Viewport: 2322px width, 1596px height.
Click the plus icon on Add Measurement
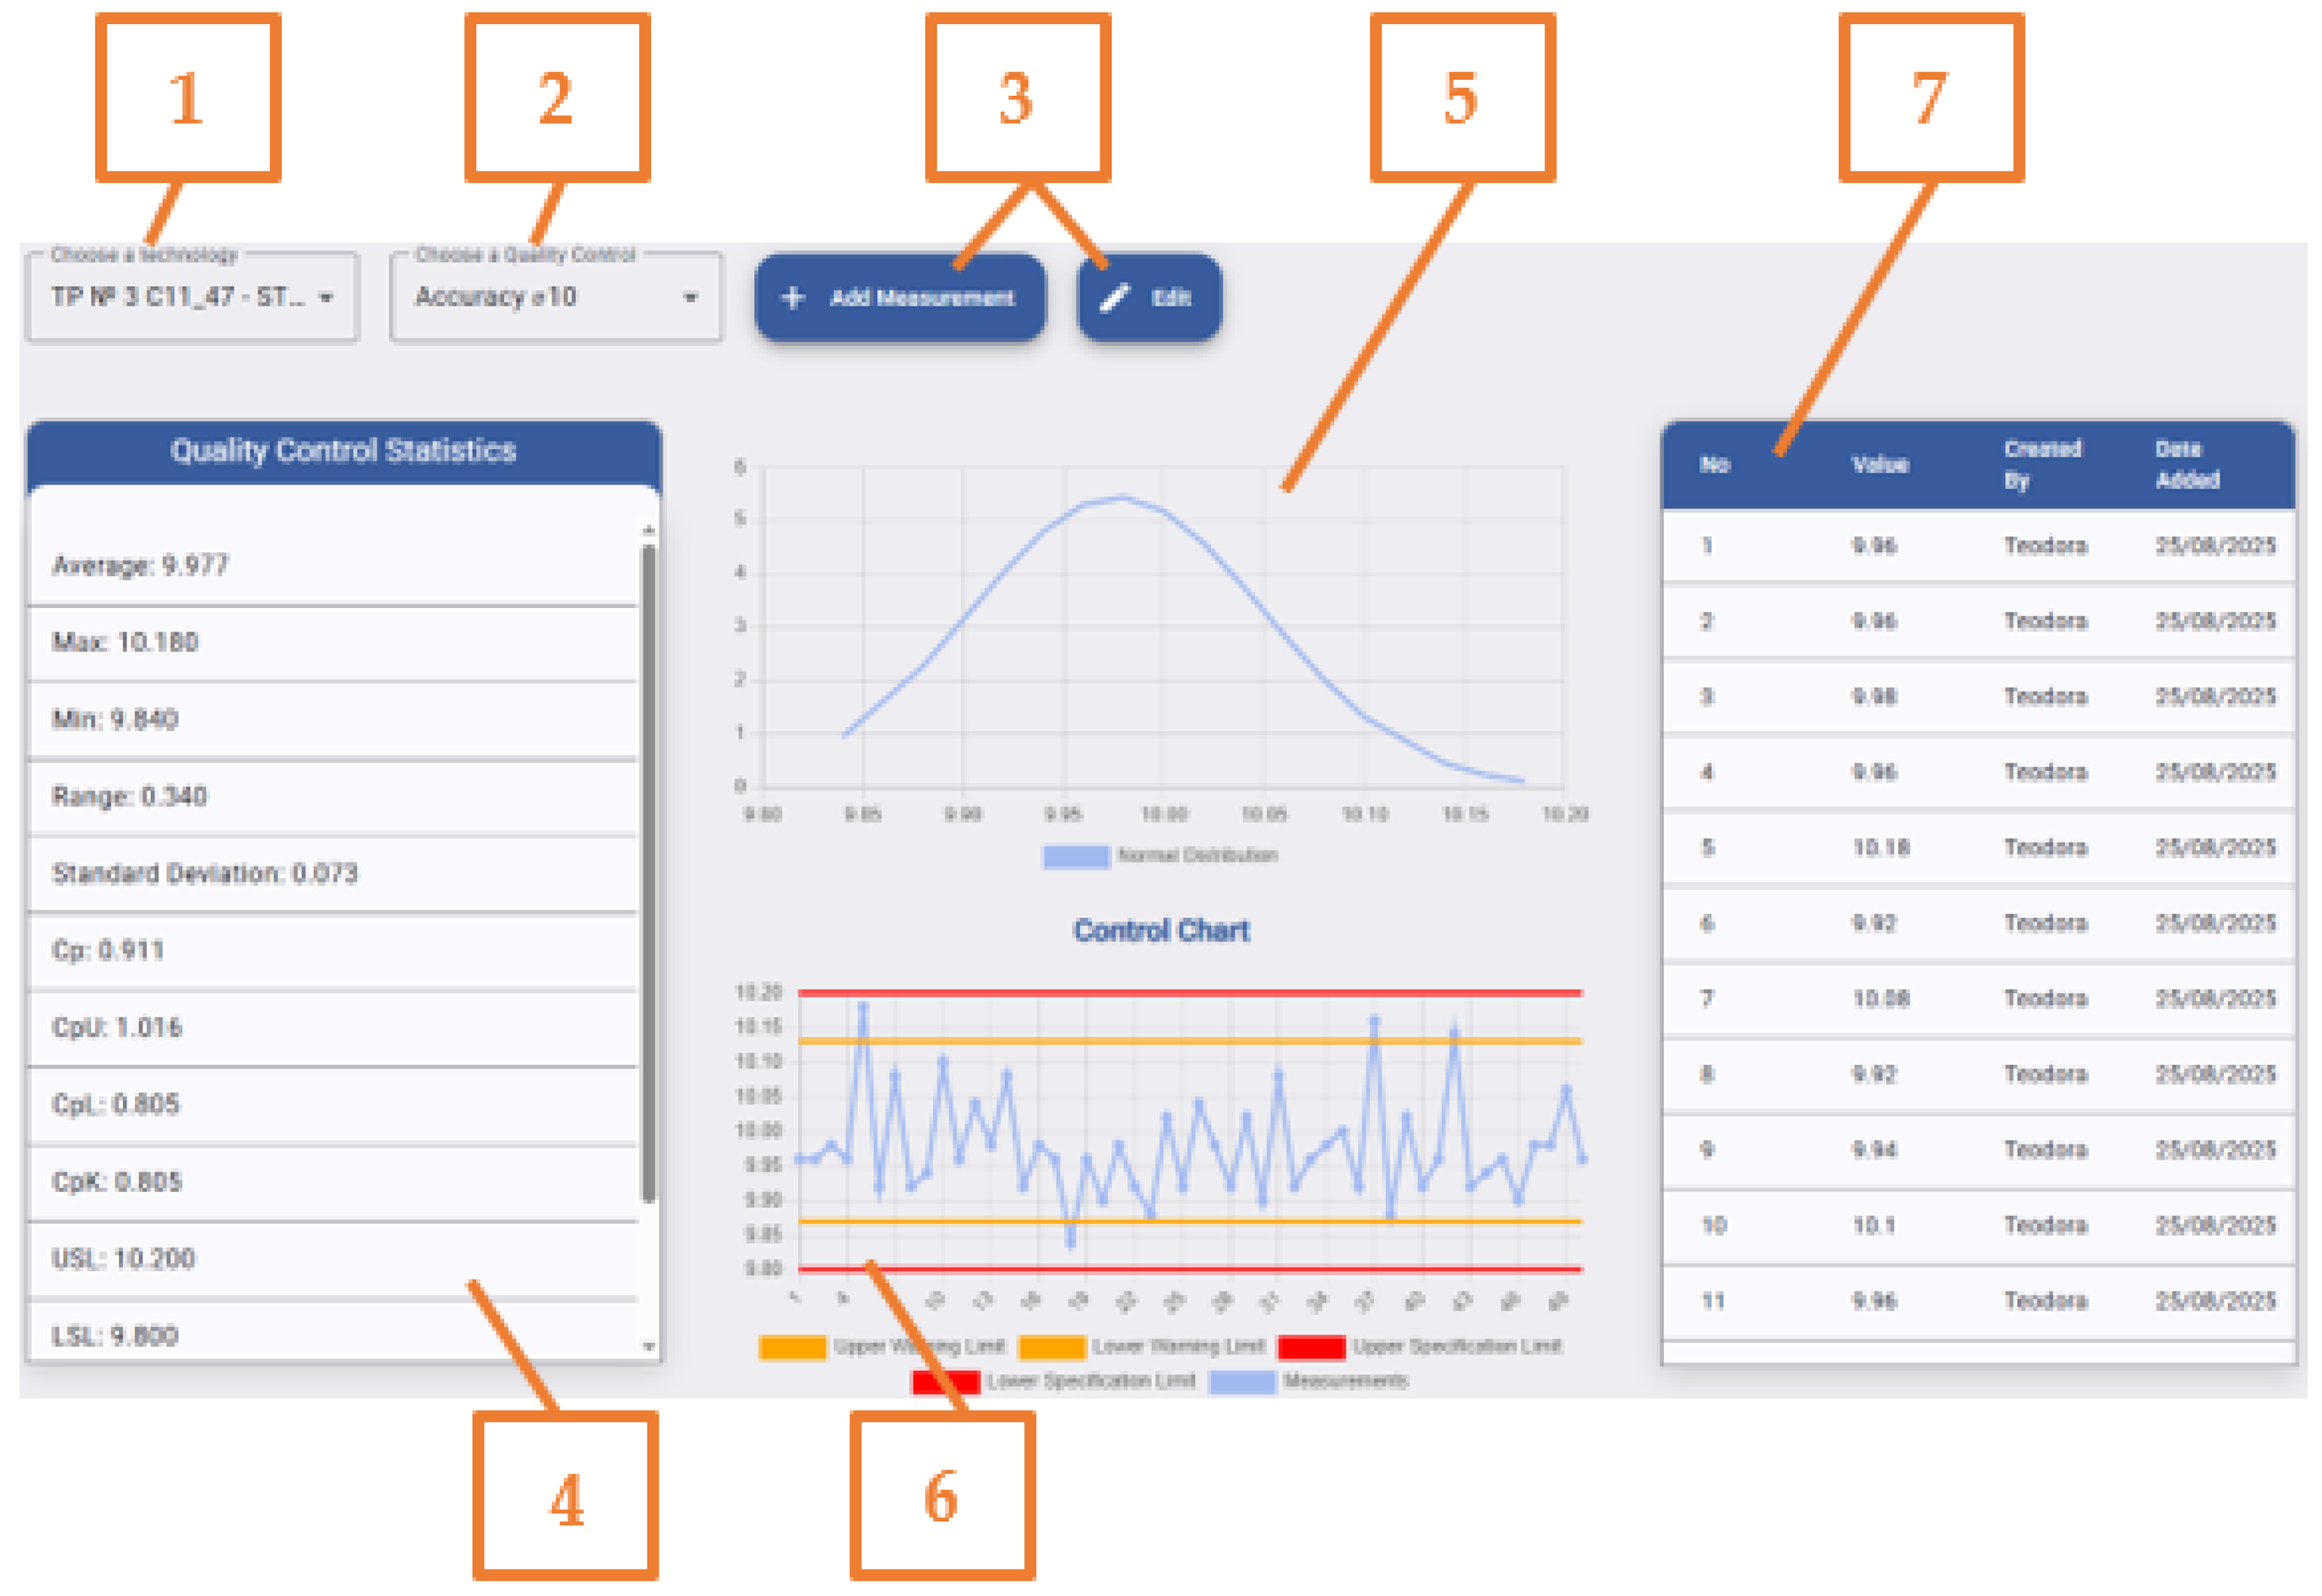point(793,298)
